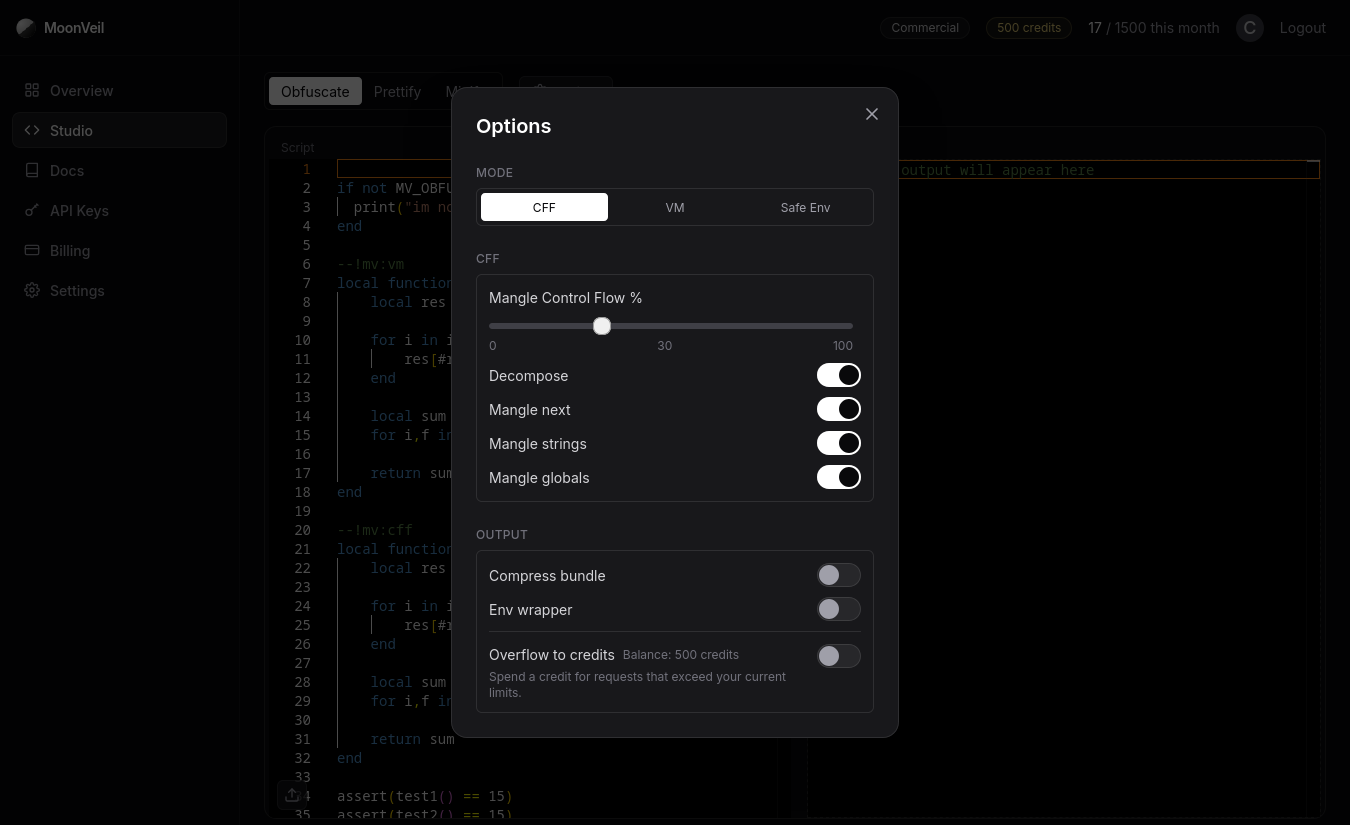Viewport: 1350px width, 825px height.
Task: Enable Overflow to credits
Action: [839, 656]
